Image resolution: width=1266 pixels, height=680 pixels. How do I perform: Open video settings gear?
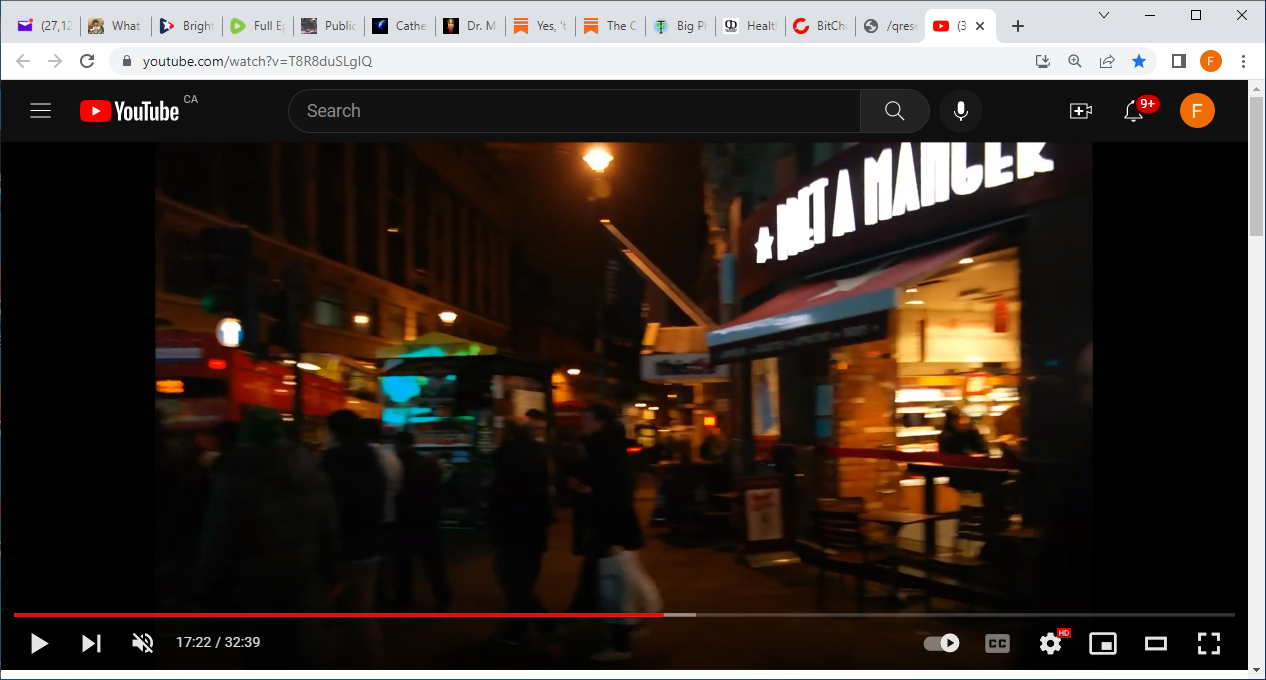click(x=1050, y=643)
